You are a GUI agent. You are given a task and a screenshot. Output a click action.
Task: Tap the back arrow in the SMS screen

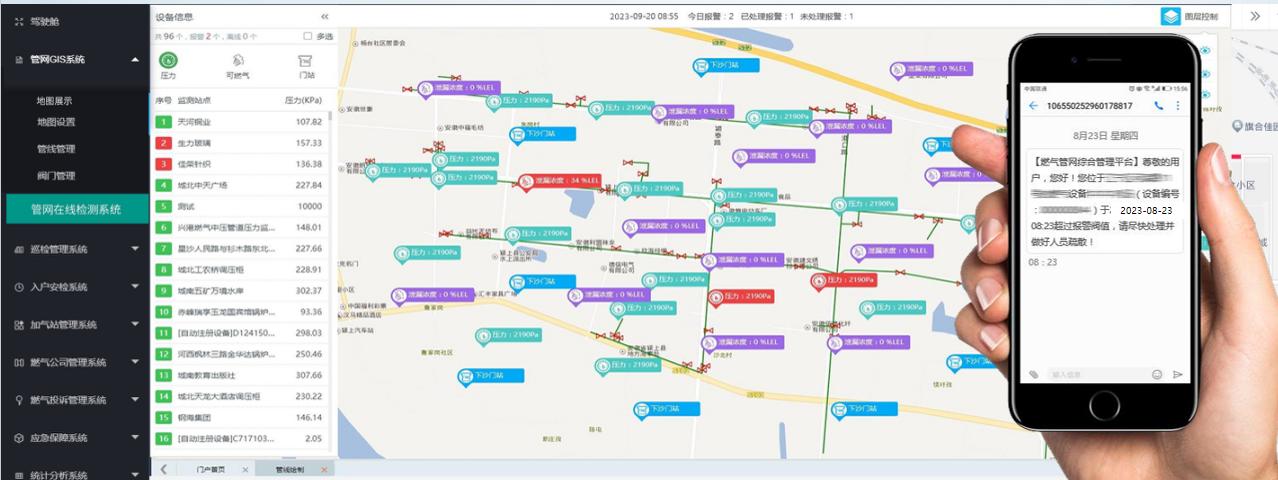pos(1033,105)
